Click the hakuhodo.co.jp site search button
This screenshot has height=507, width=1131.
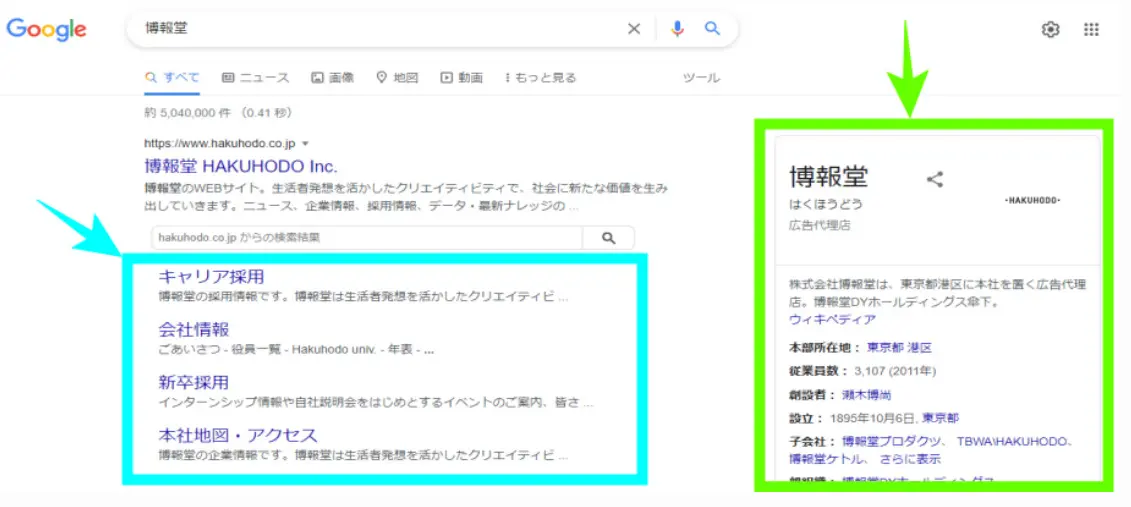coord(608,238)
